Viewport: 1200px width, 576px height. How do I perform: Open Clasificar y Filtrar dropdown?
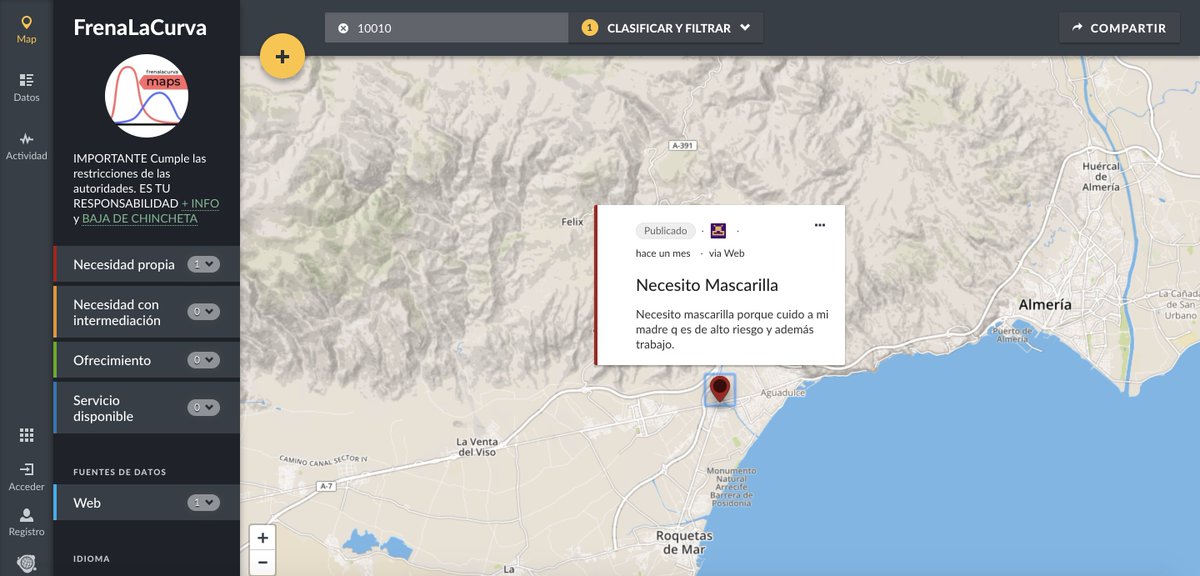pyautogui.click(x=666, y=28)
